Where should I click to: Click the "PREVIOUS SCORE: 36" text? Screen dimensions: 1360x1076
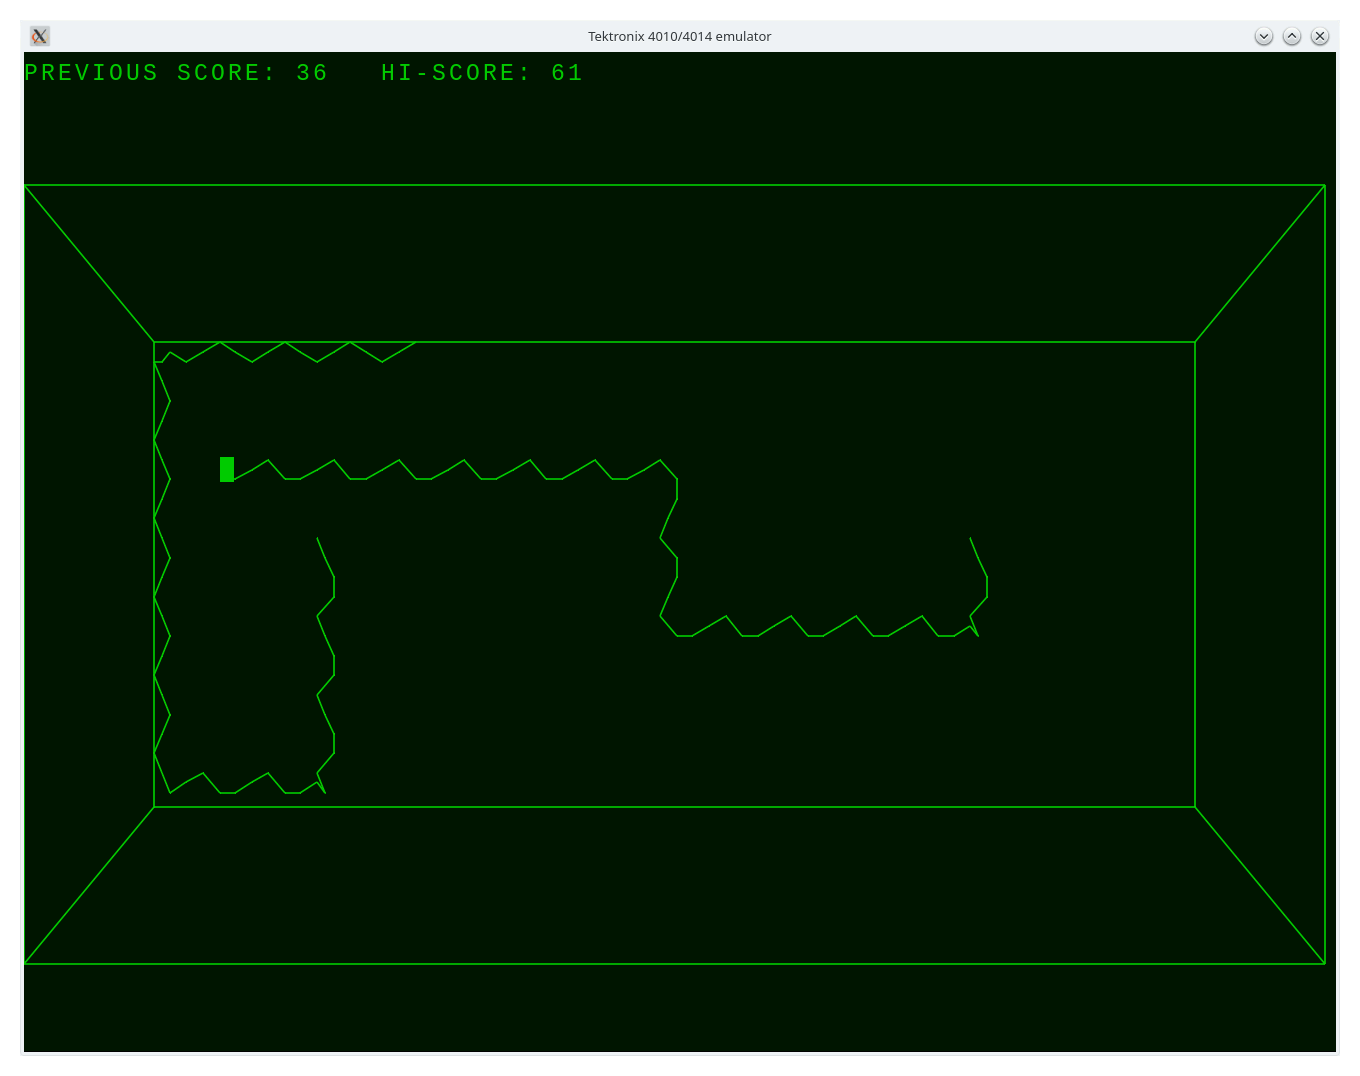coord(176,73)
